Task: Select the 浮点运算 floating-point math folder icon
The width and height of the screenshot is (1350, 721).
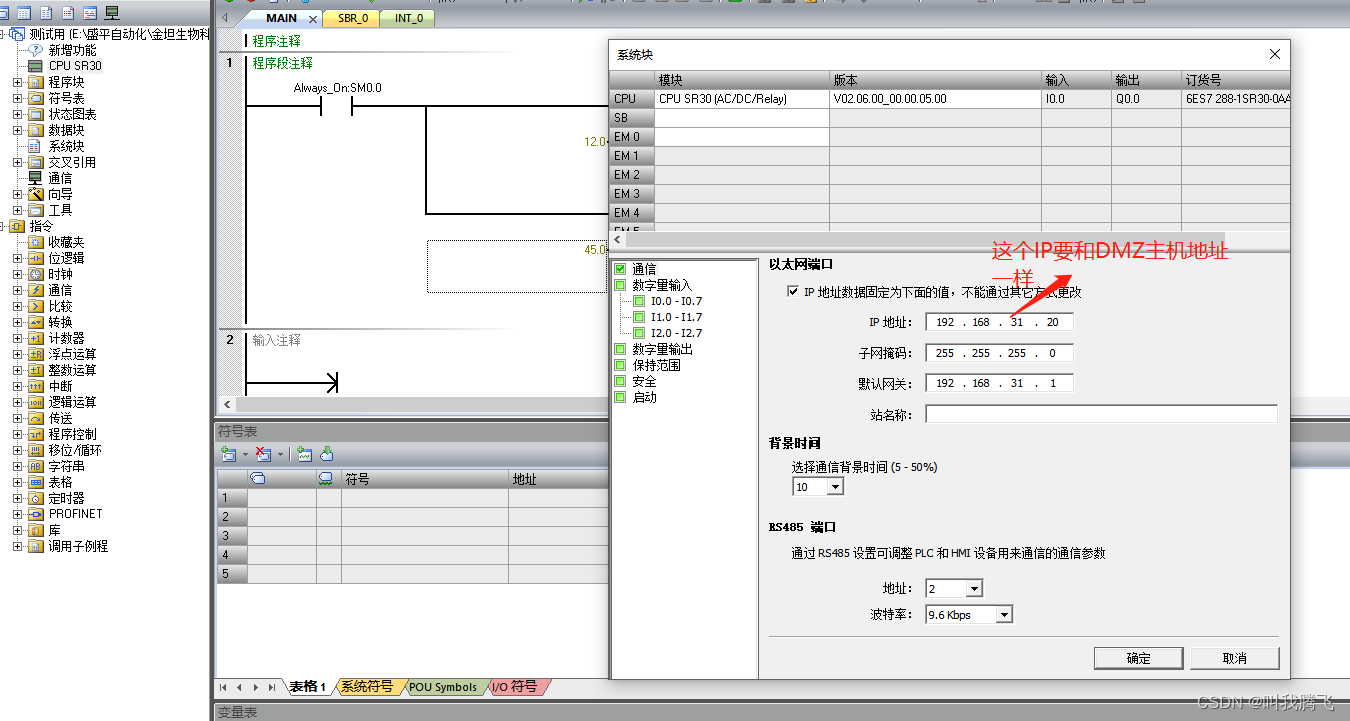Action: tap(36, 354)
